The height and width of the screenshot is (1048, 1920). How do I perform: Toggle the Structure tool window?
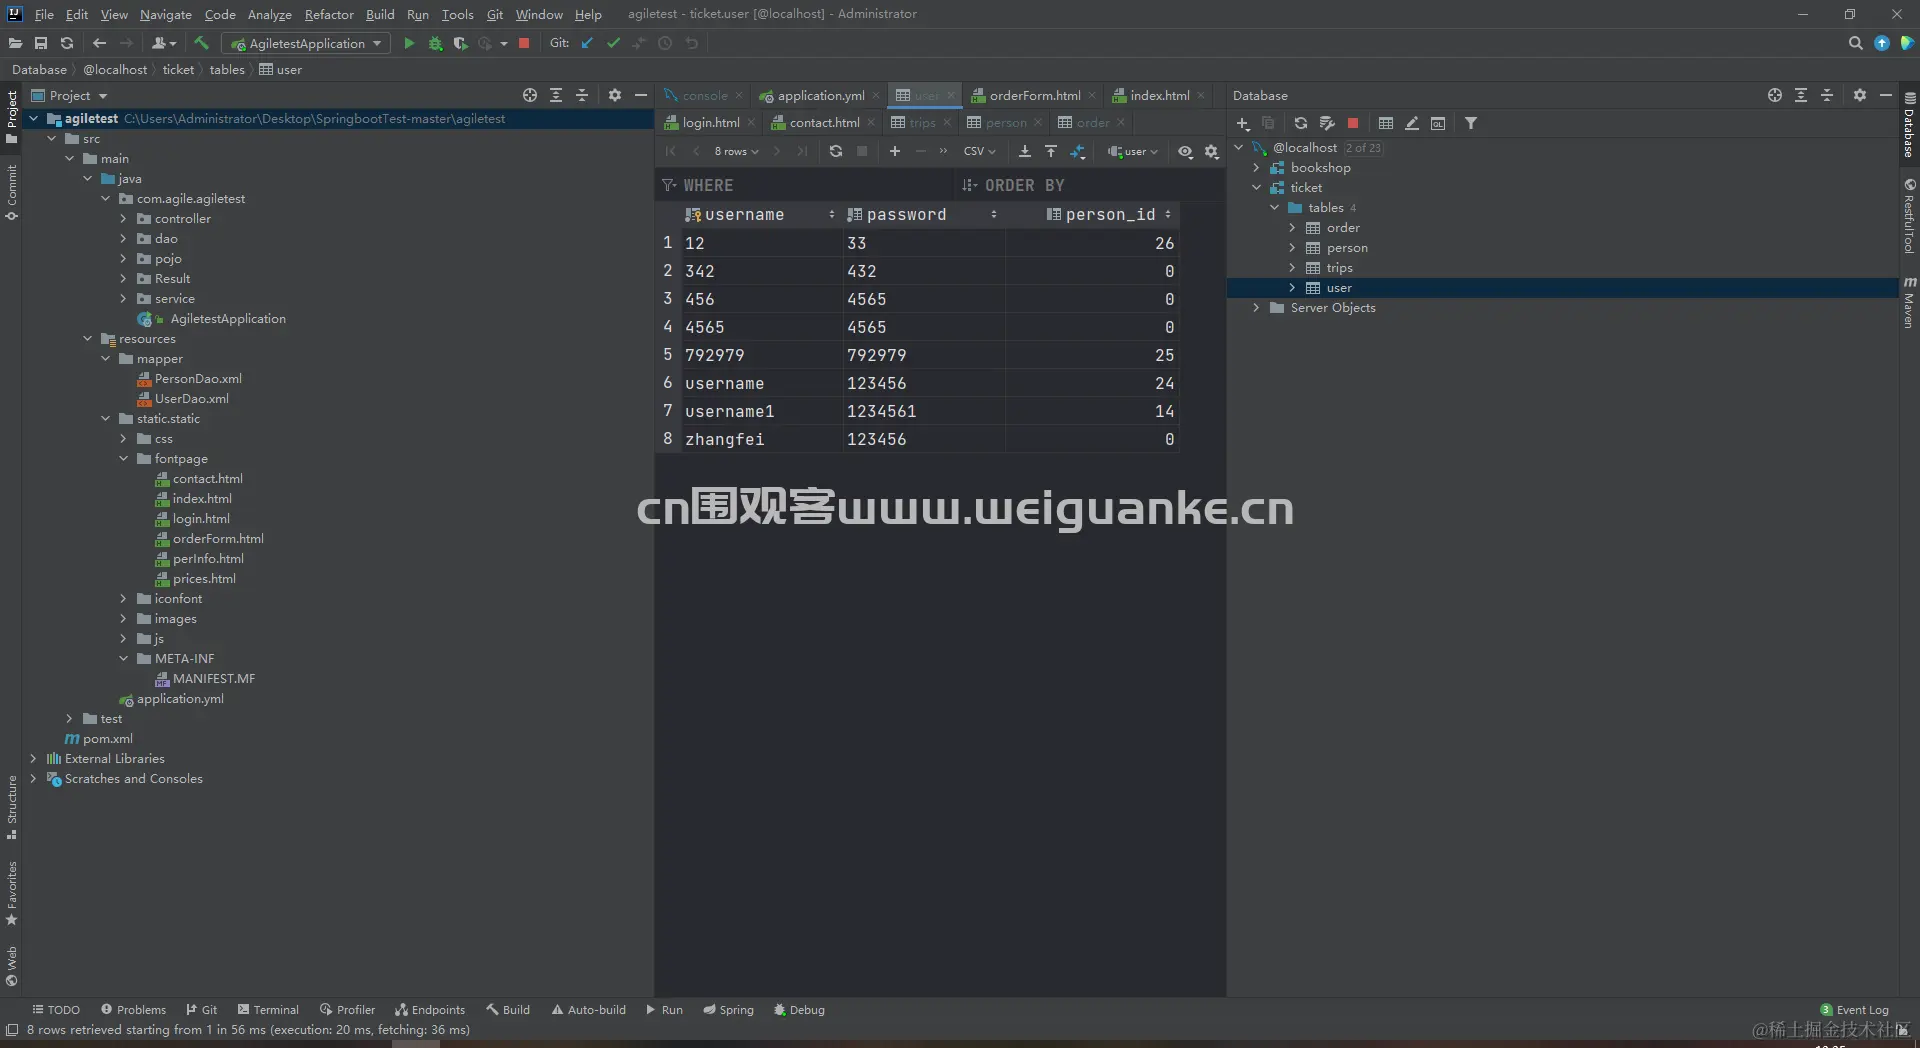click(x=11, y=807)
